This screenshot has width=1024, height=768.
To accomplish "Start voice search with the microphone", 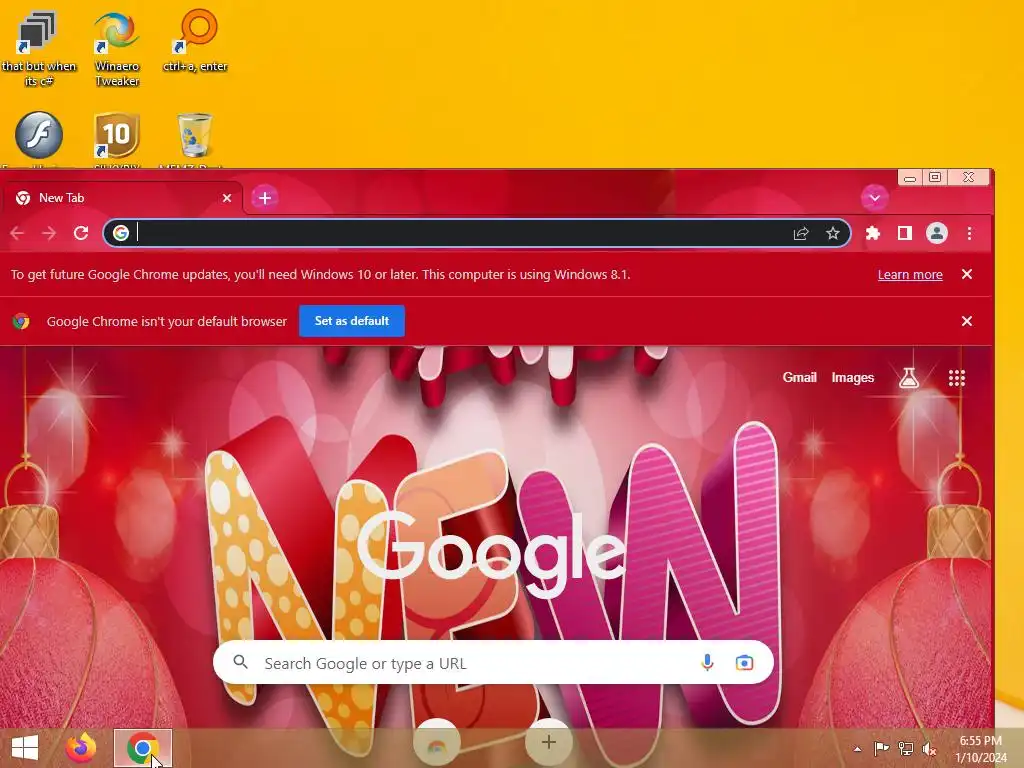I will [707, 663].
